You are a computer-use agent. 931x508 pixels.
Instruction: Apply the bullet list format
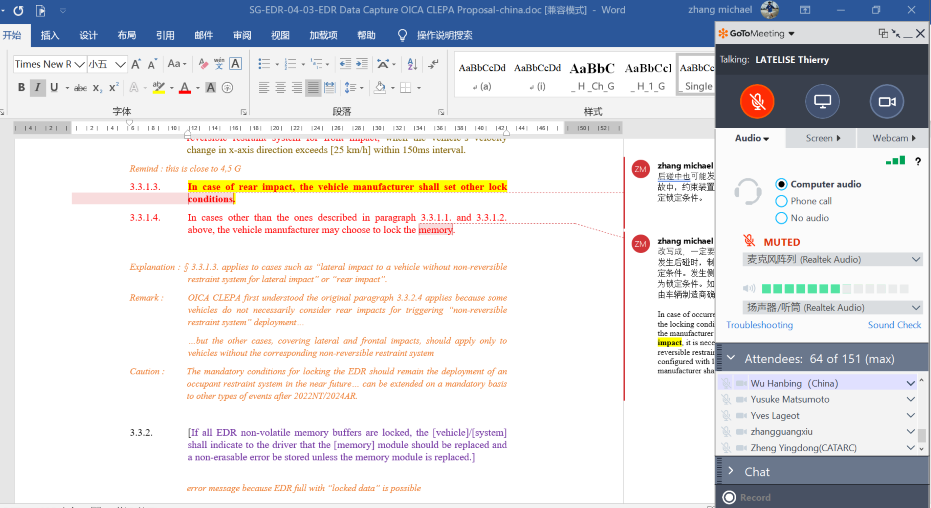pos(261,64)
